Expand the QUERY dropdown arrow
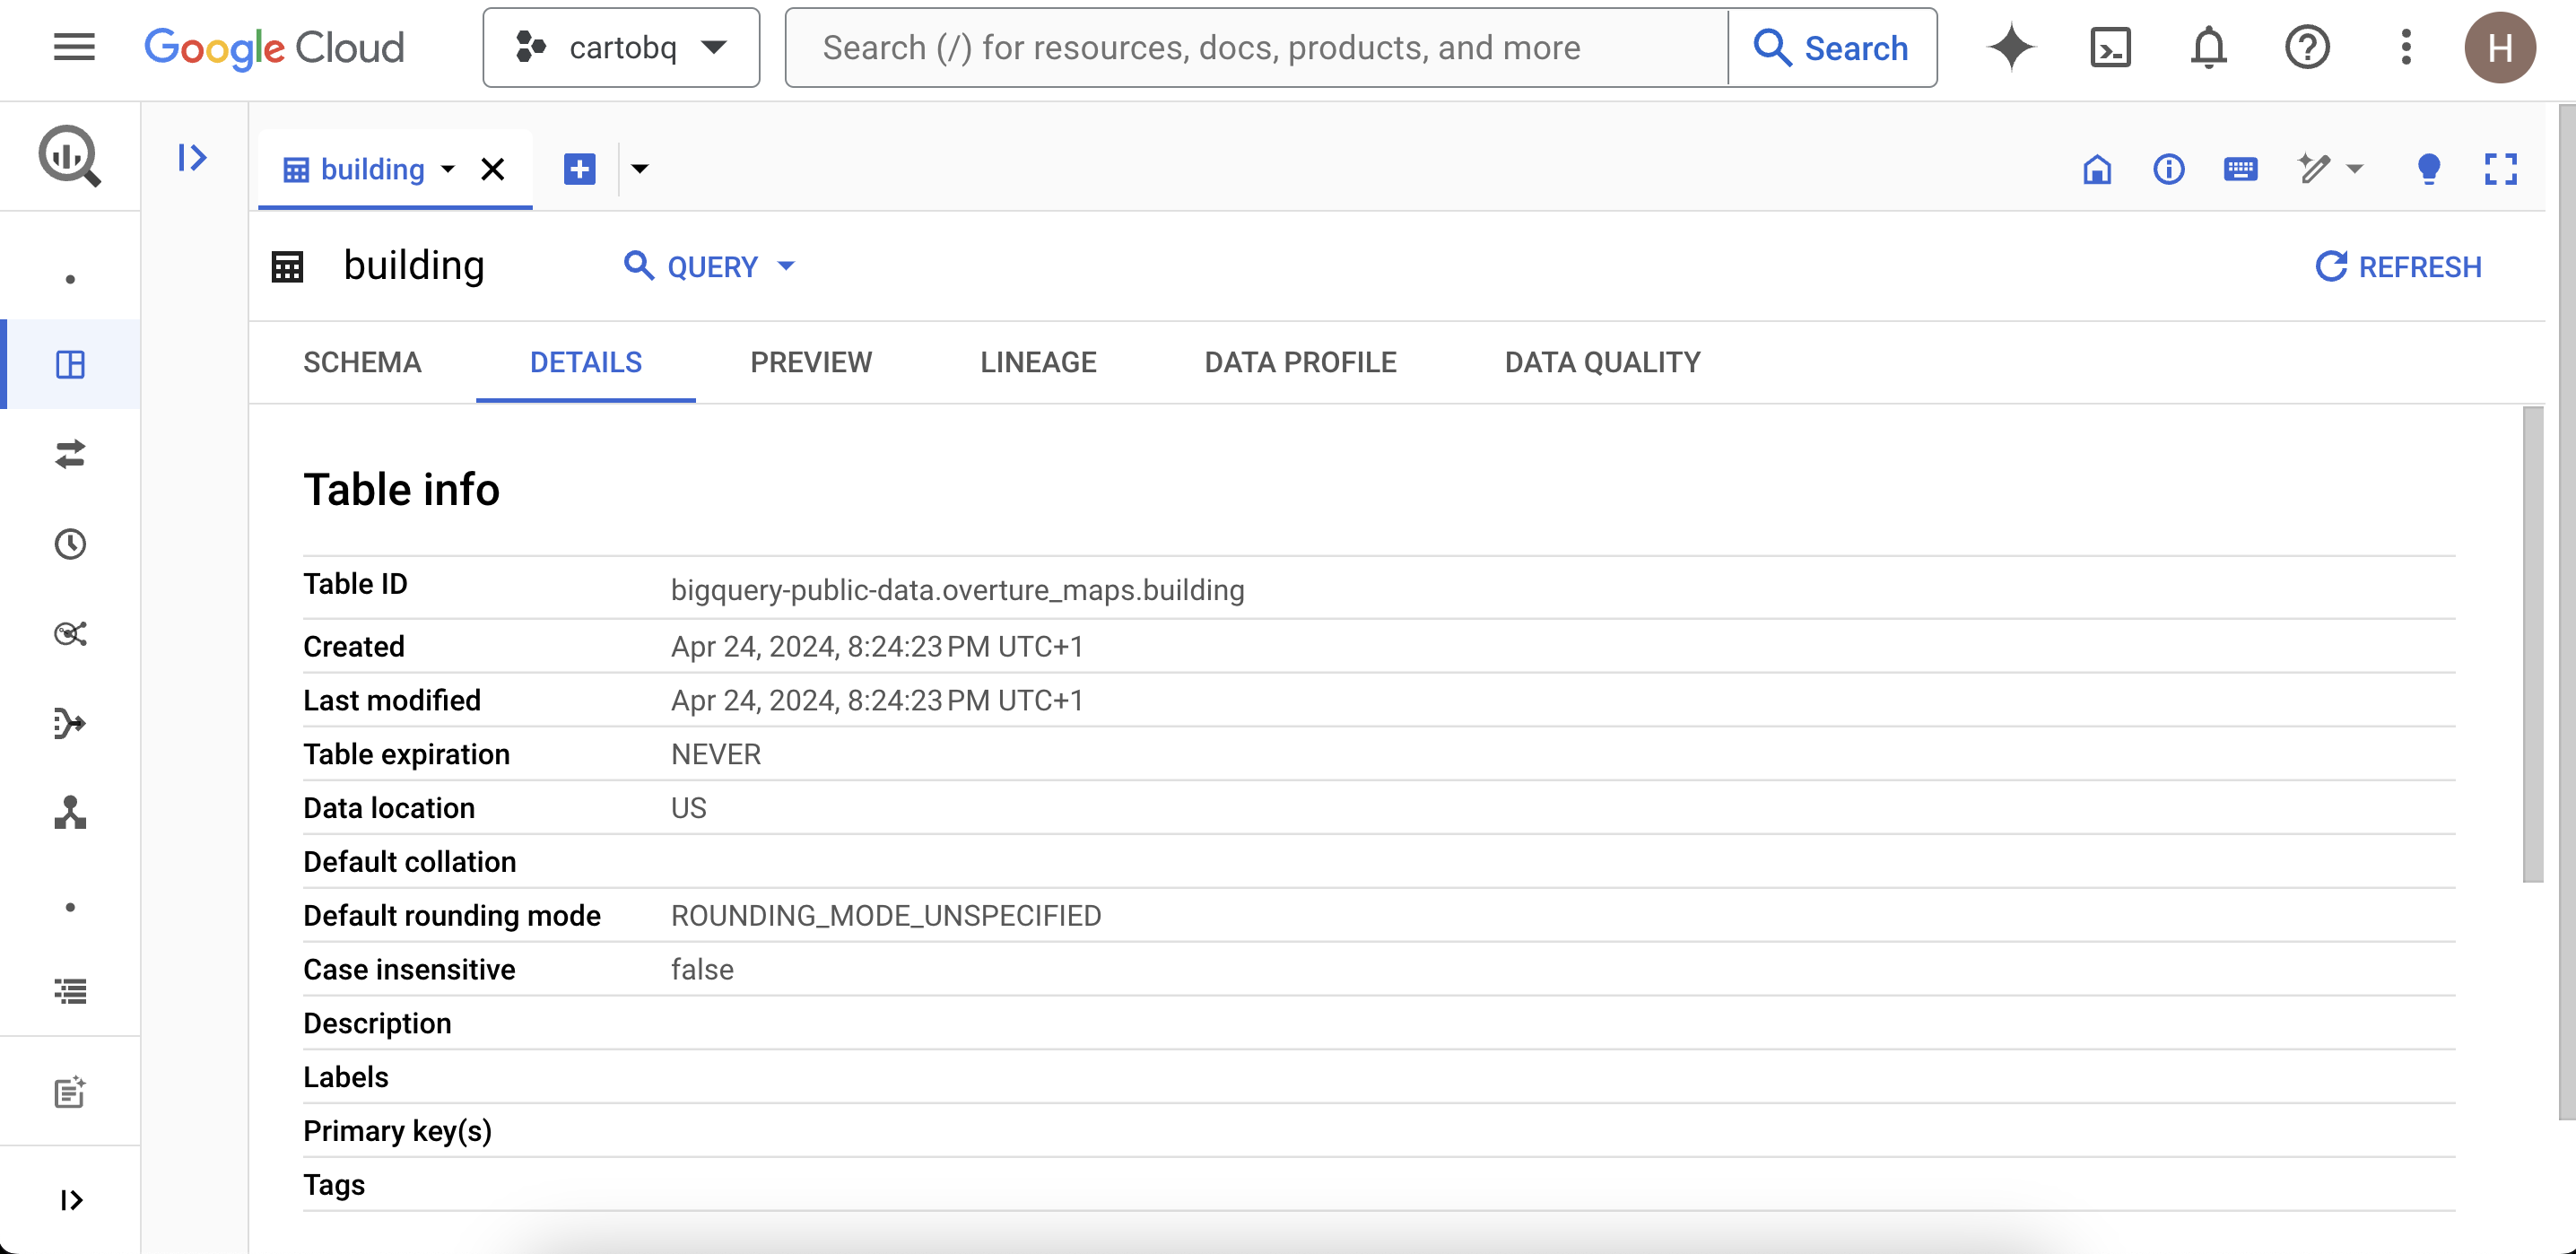2576x1254 pixels. [x=787, y=266]
